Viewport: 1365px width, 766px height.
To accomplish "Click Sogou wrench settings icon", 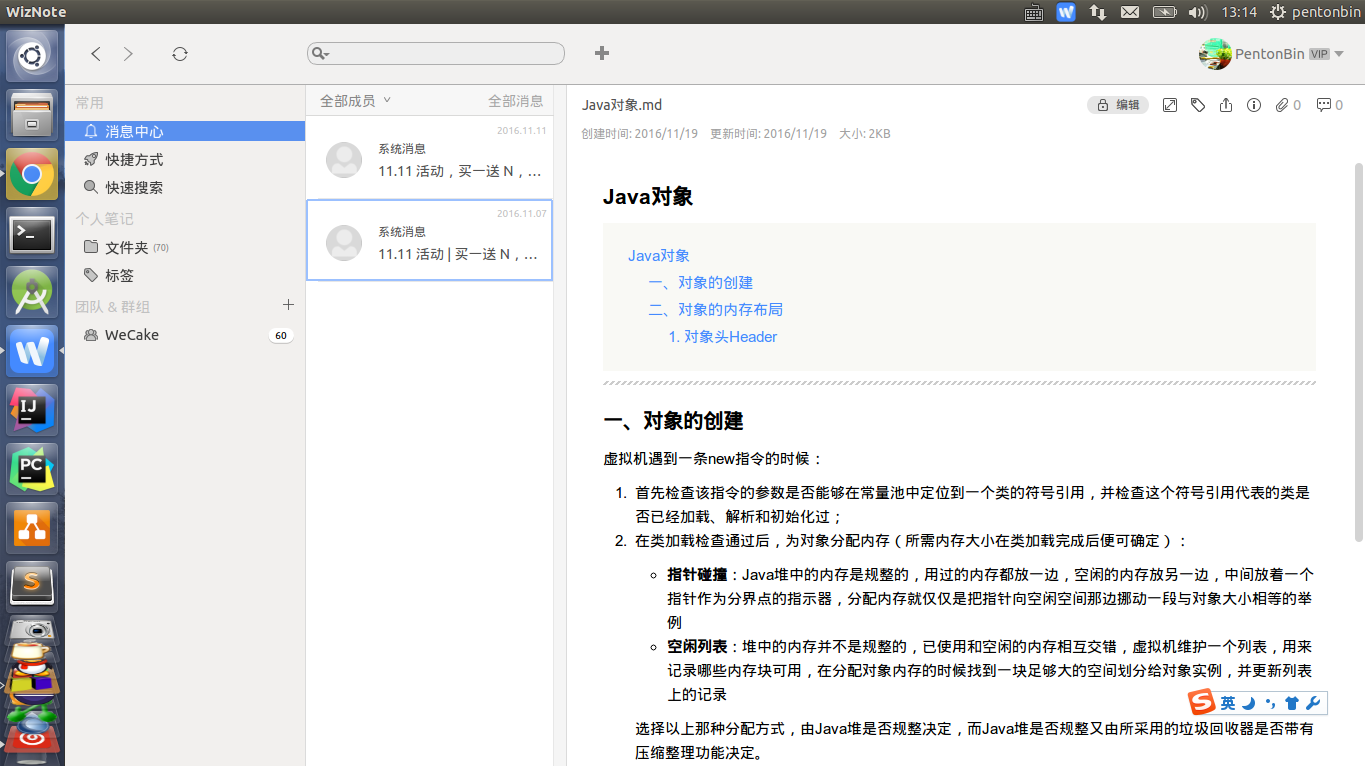I will [x=1313, y=703].
